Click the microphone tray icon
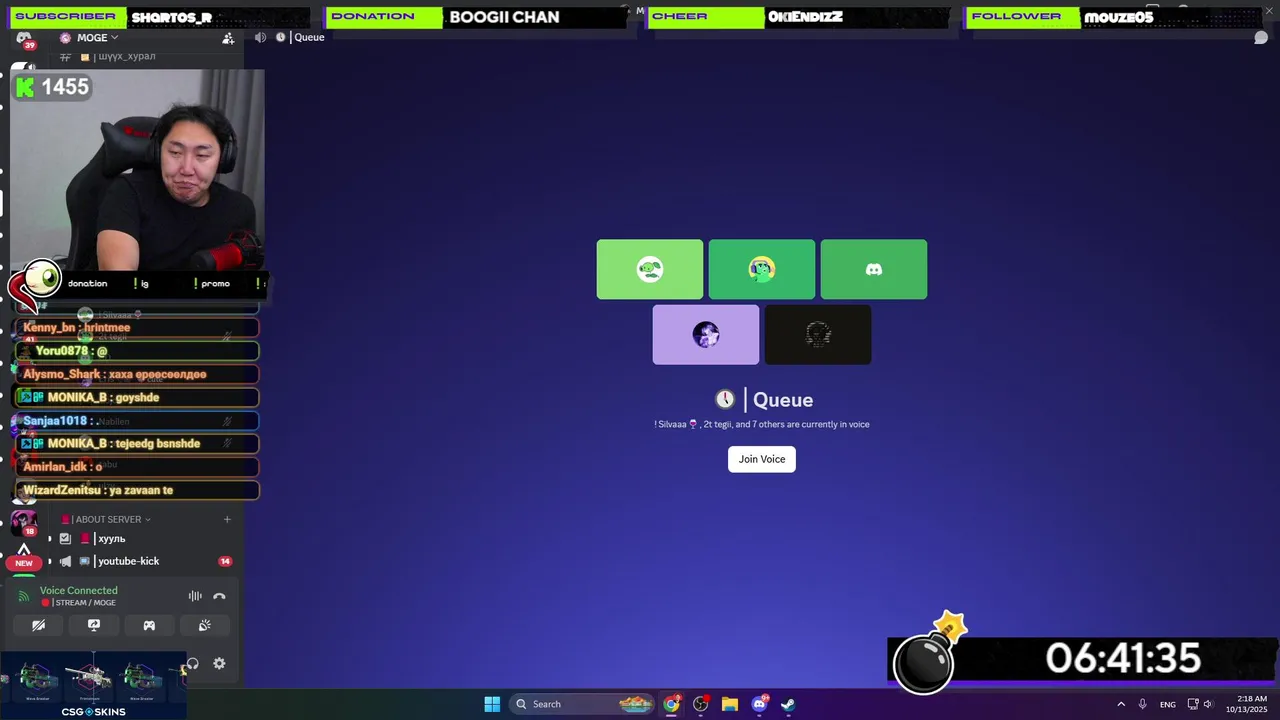Screen dimensions: 1280x720 point(1143,704)
